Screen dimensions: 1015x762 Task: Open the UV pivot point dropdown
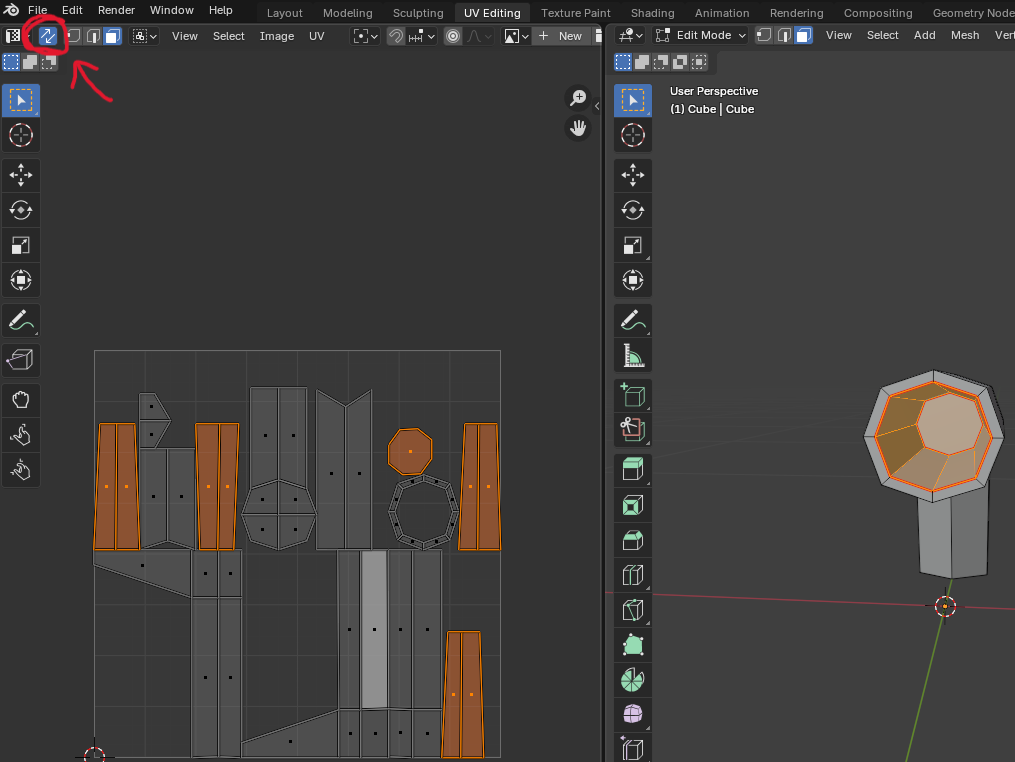(x=365, y=36)
